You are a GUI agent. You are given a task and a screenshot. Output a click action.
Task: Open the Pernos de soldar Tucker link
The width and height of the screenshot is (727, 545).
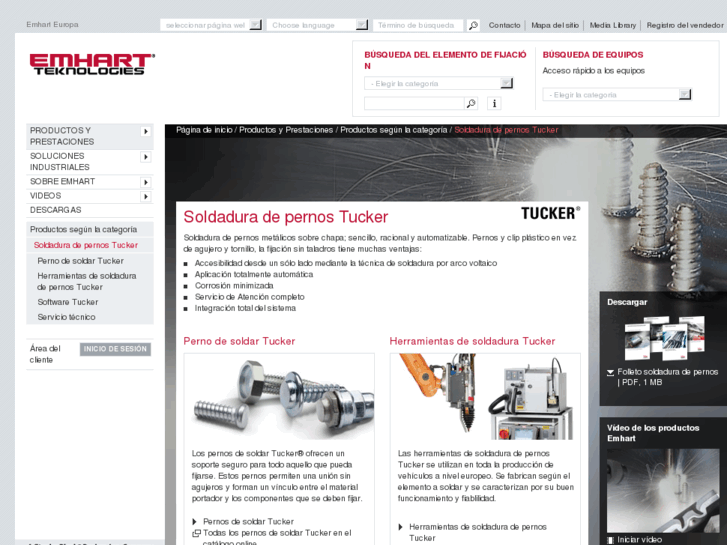click(249, 522)
